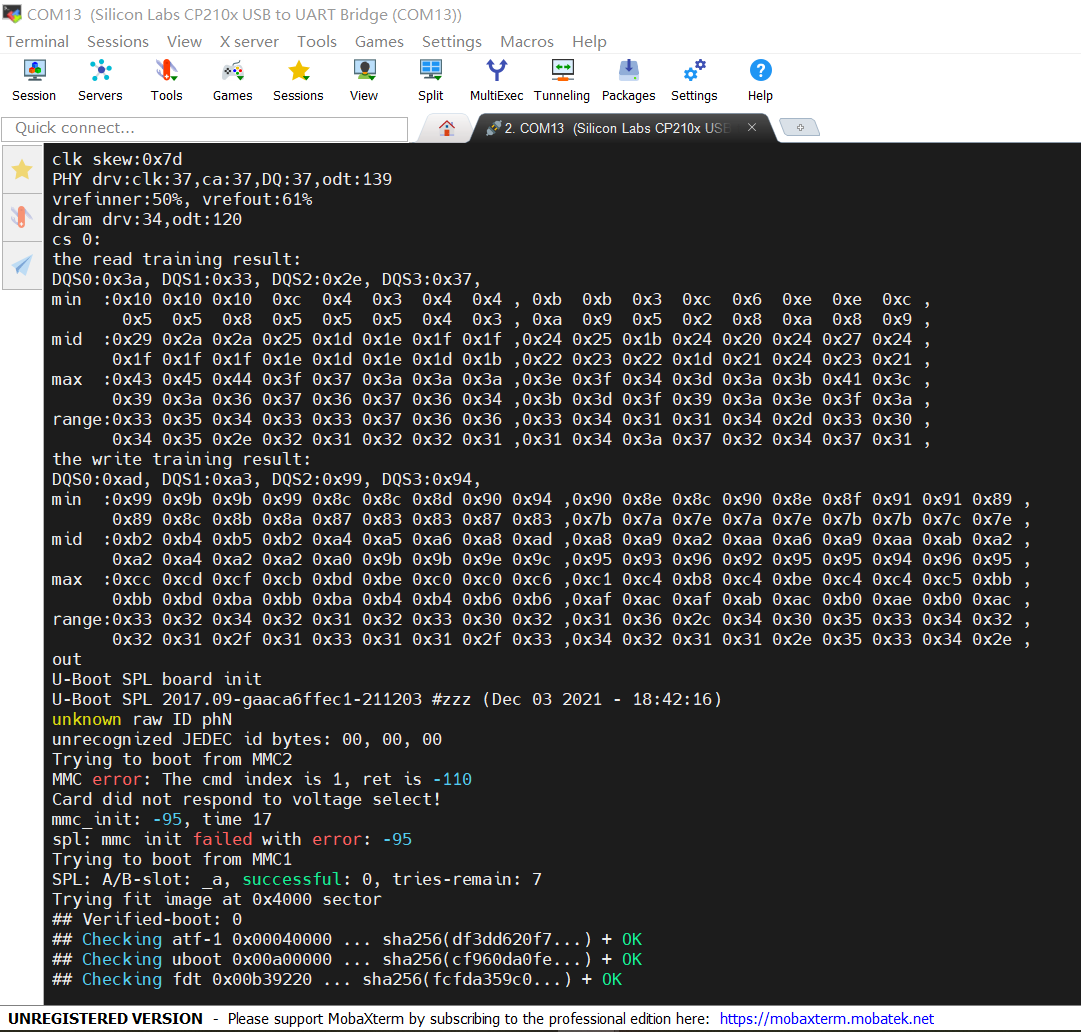The width and height of the screenshot is (1081, 1032).
Task: Close the COM13 session tab
Action: pos(752,128)
